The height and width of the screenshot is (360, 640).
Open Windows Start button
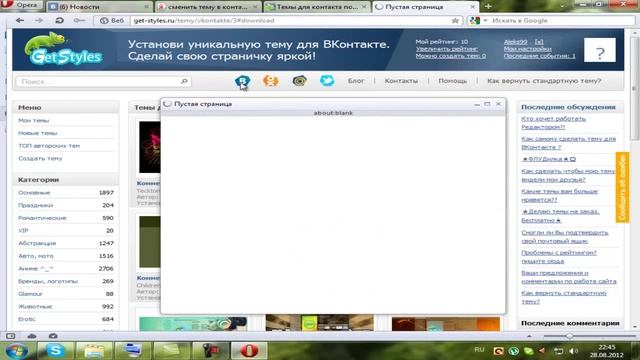[17, 351]
